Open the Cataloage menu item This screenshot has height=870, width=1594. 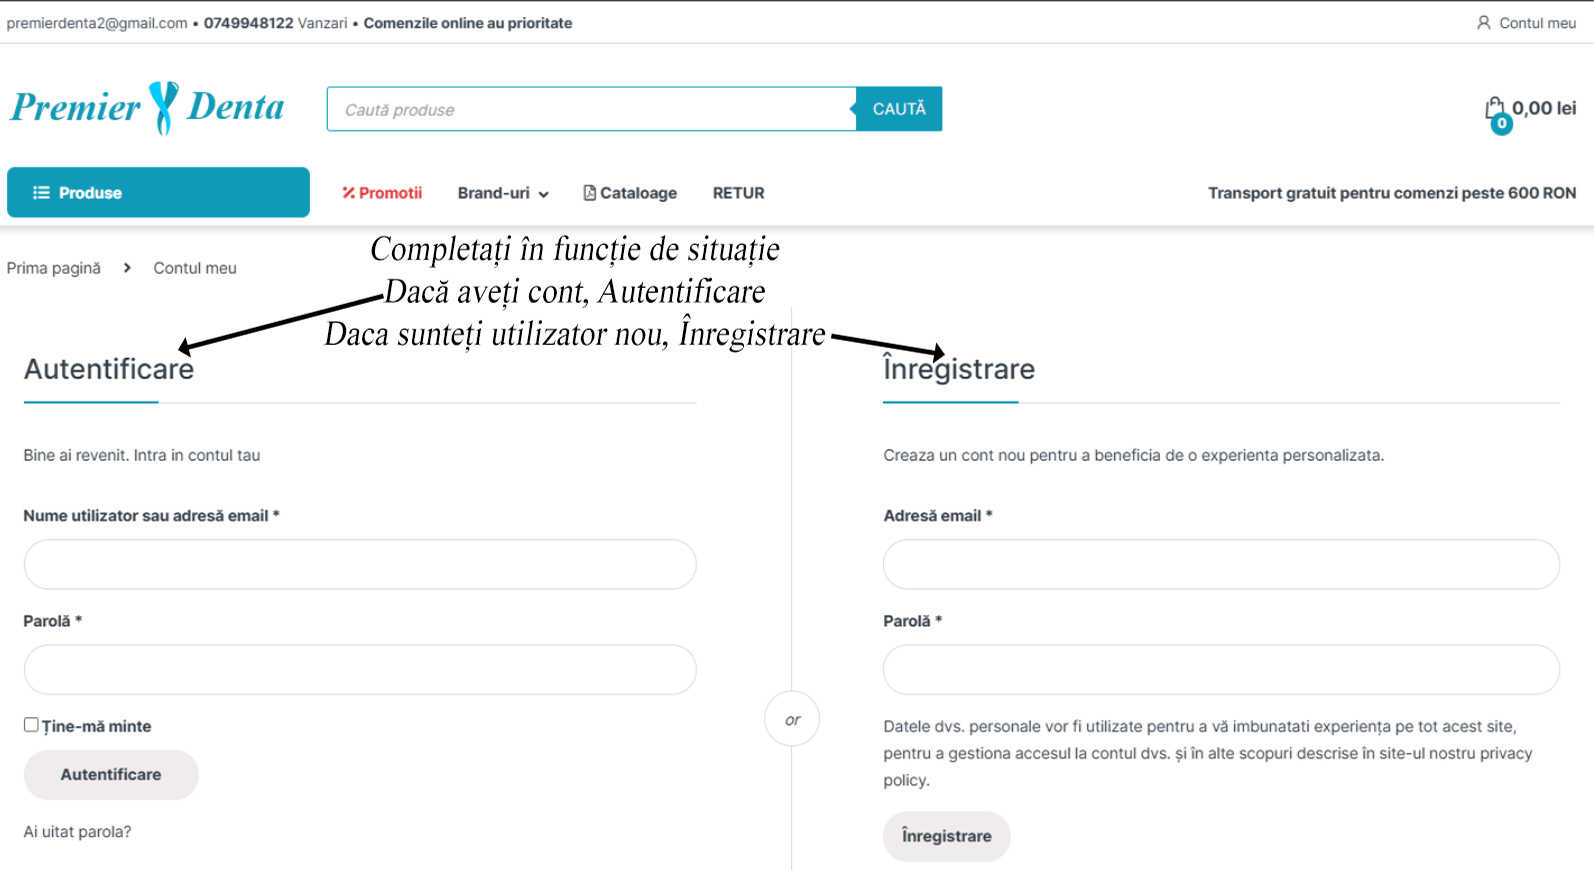(630, 193)
